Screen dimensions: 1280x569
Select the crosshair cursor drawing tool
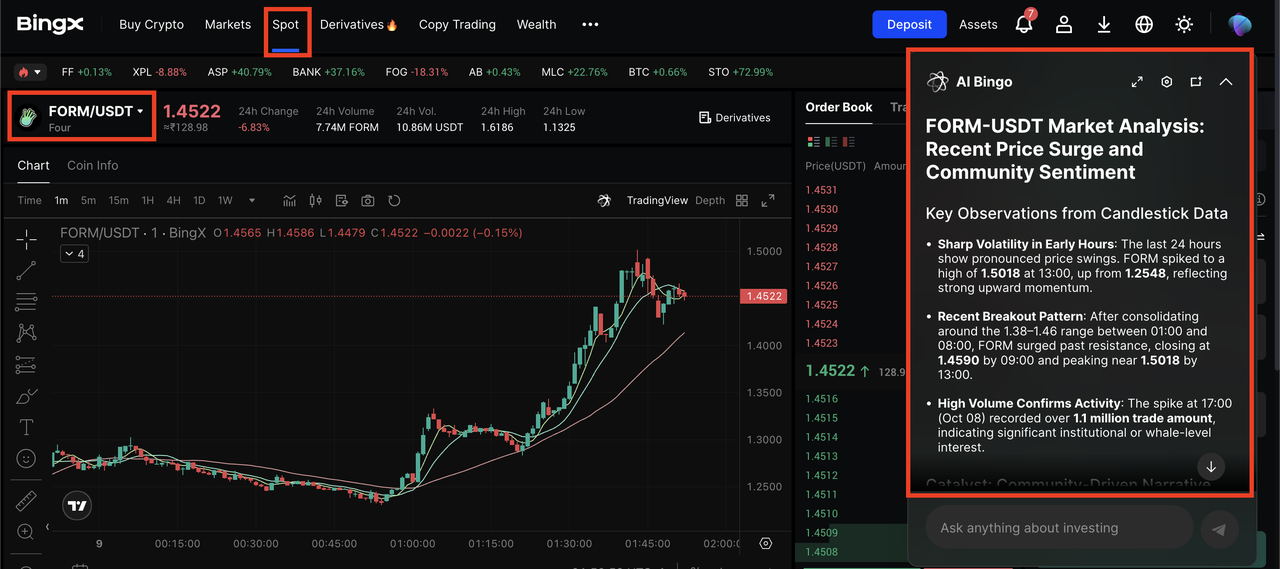(27, 238)
